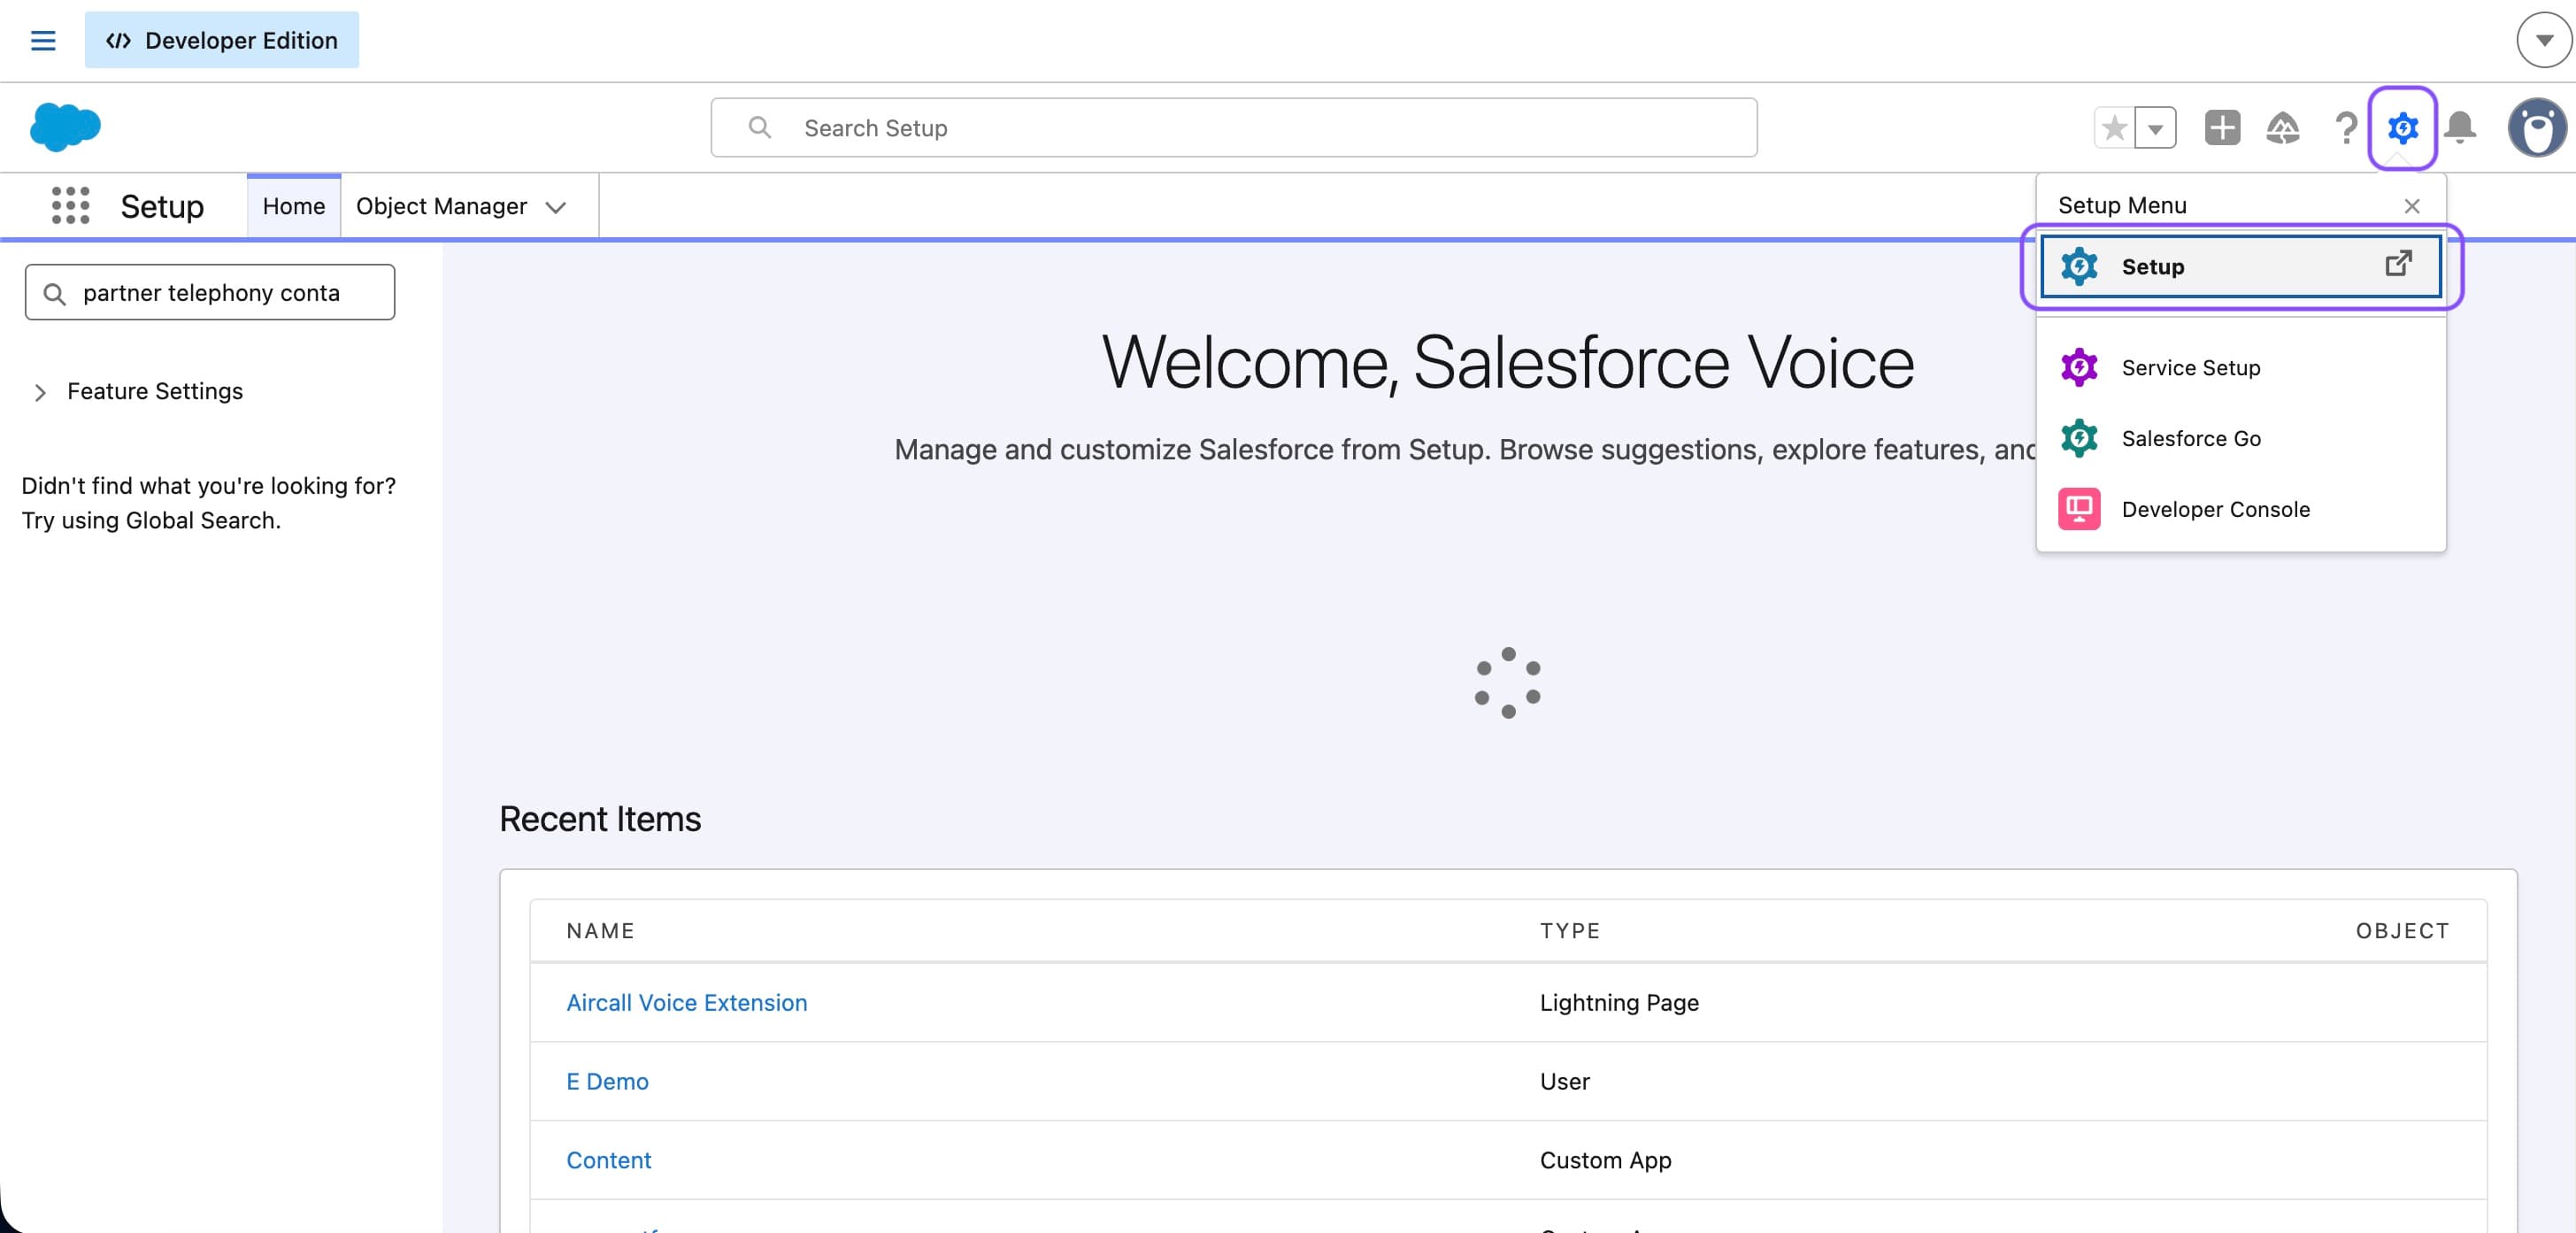Open the Favorites list dropdown arrow
Image resolution: width=2576 pixels, height=1233 pixels.
click(2155, 128)
